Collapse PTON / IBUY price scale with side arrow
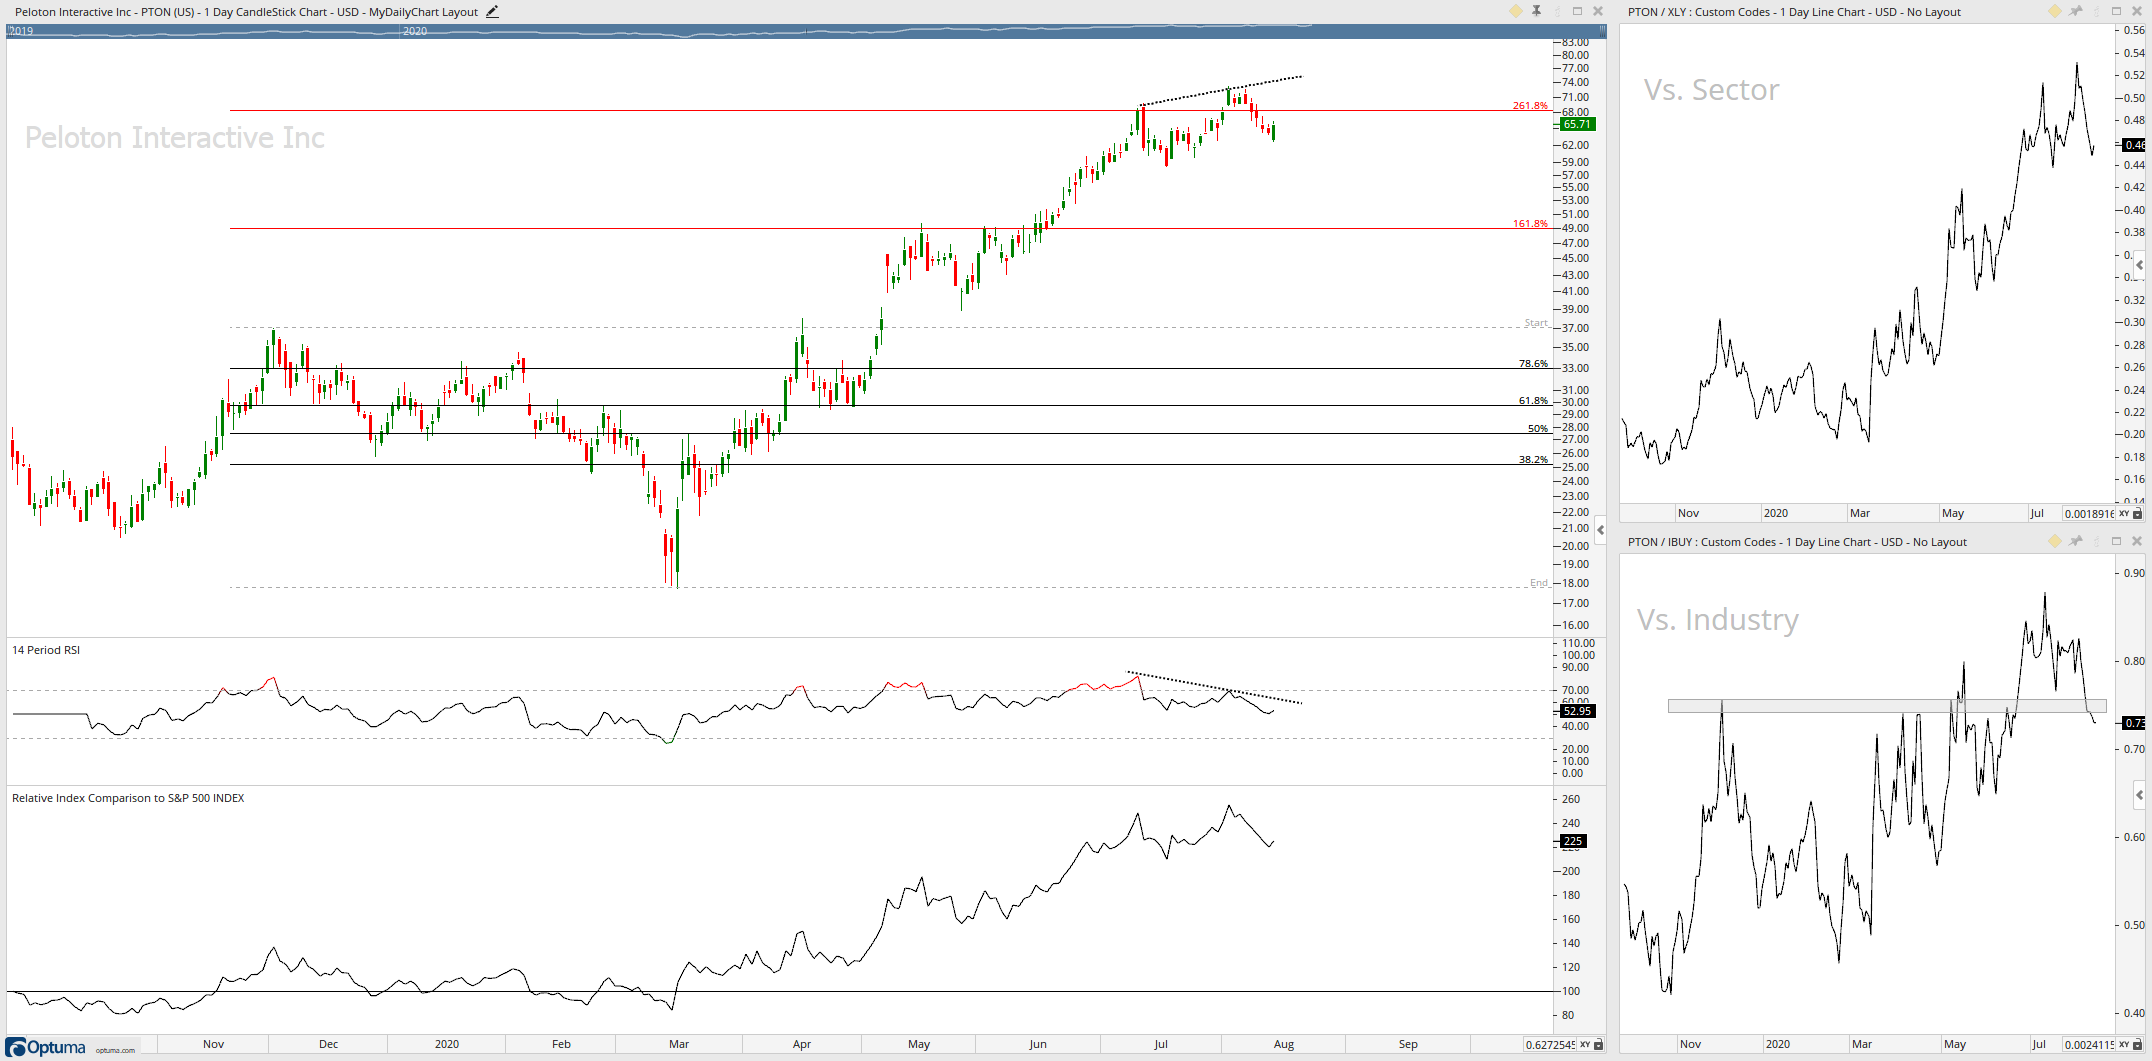 [2139, 796]
